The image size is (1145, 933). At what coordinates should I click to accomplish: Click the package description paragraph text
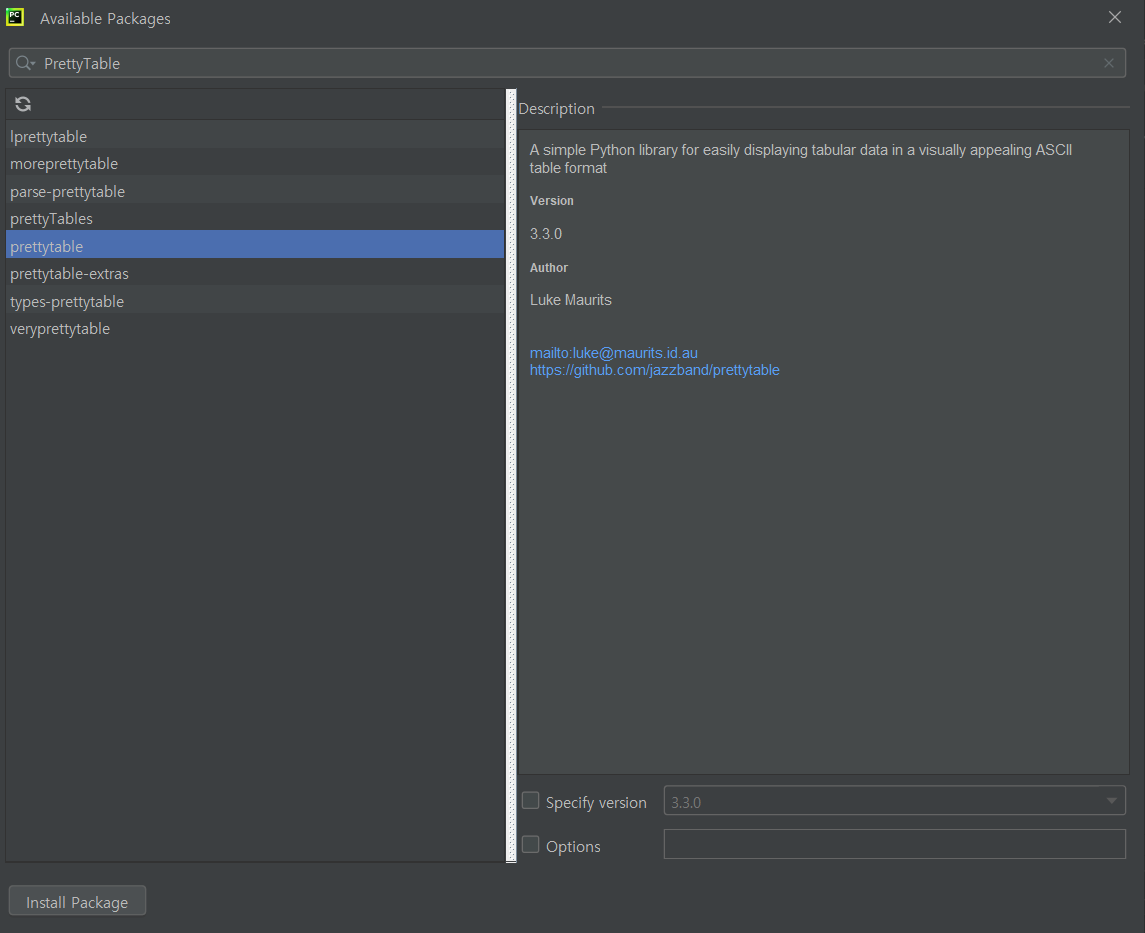point(800,158)
